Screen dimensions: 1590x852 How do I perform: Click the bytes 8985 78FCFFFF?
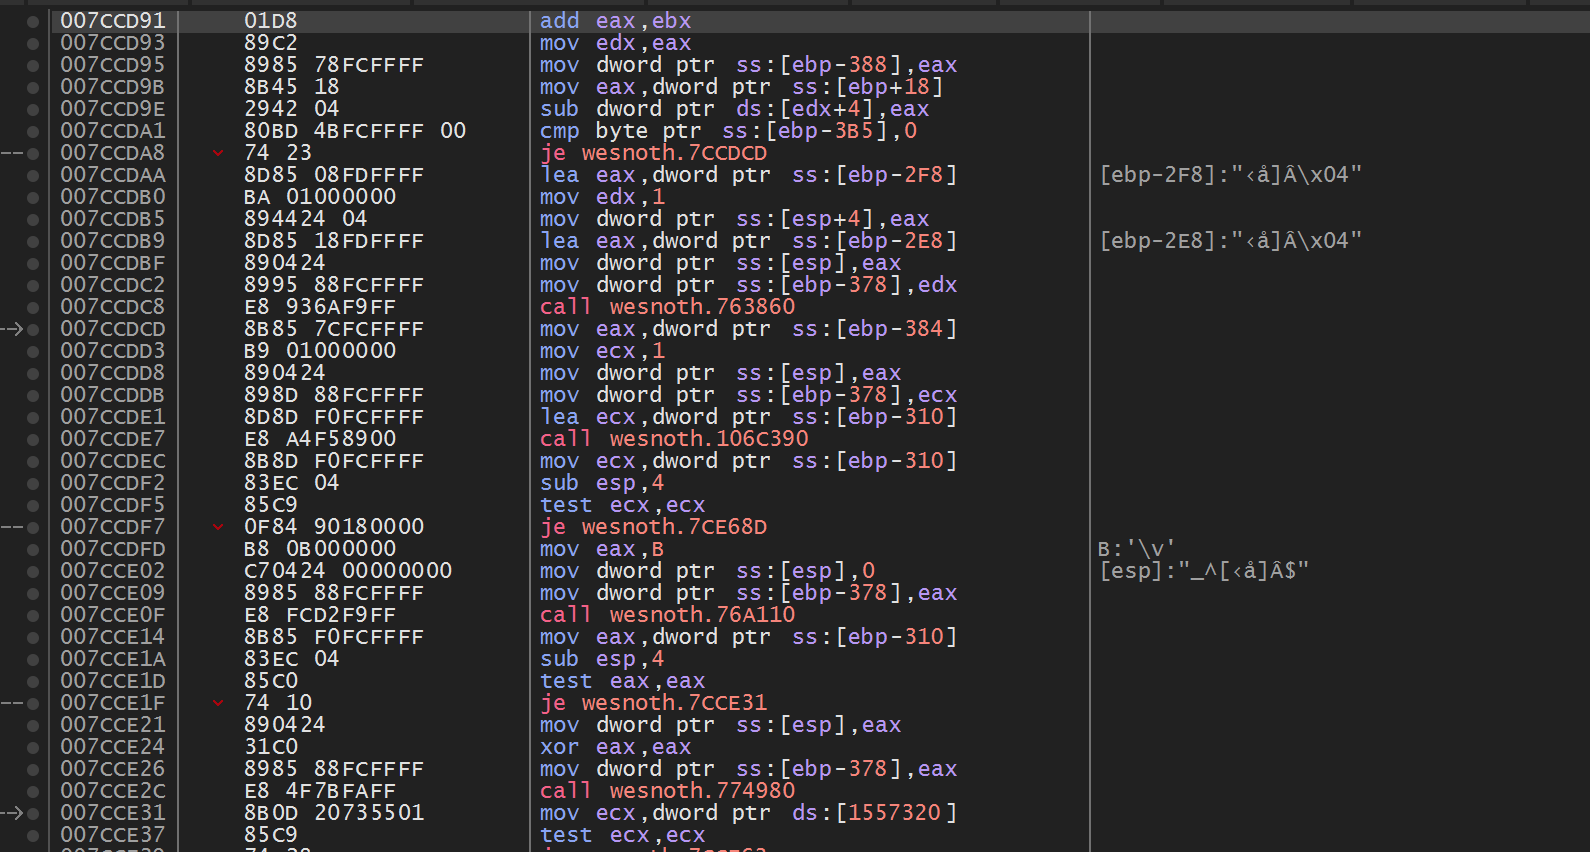(334, 65)
